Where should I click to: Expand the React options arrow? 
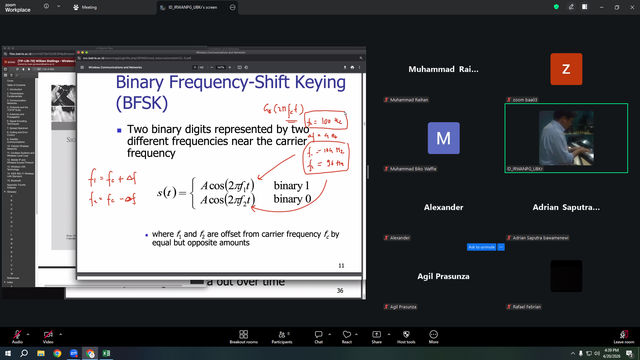pyautogui.click(x=356, y=334)
